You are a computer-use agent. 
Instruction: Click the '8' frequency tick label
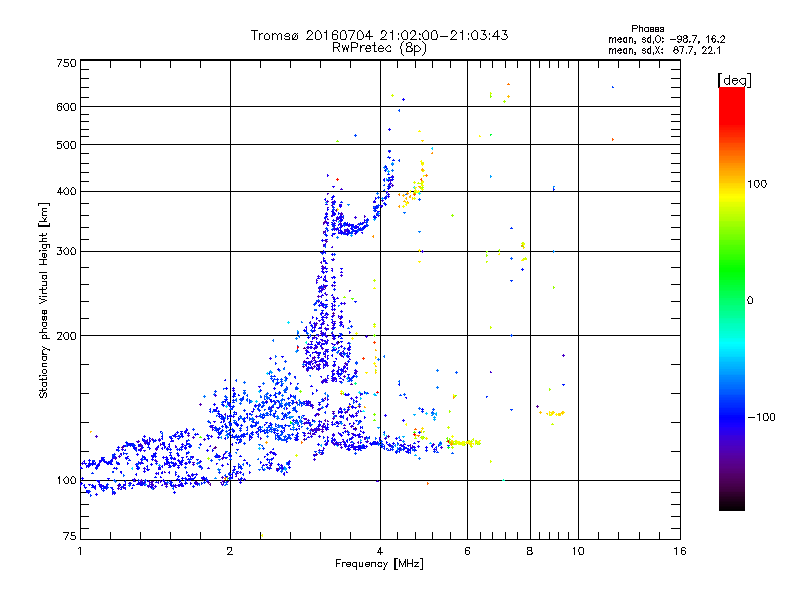[530, 551]
